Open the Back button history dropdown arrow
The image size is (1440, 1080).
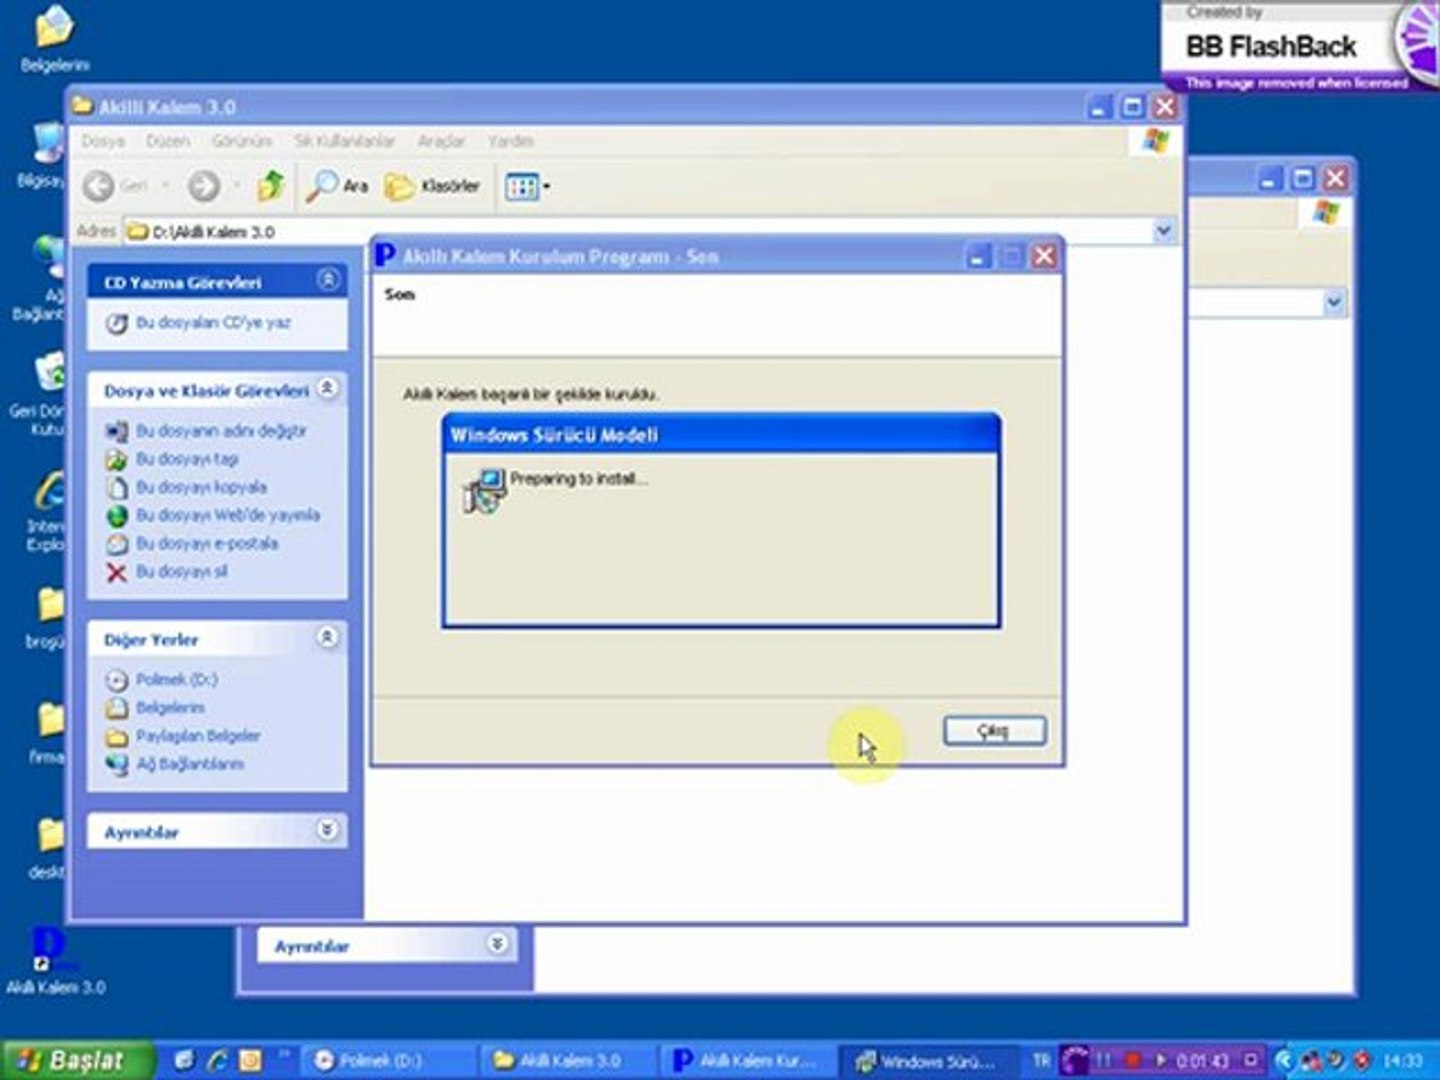[165, 186]
